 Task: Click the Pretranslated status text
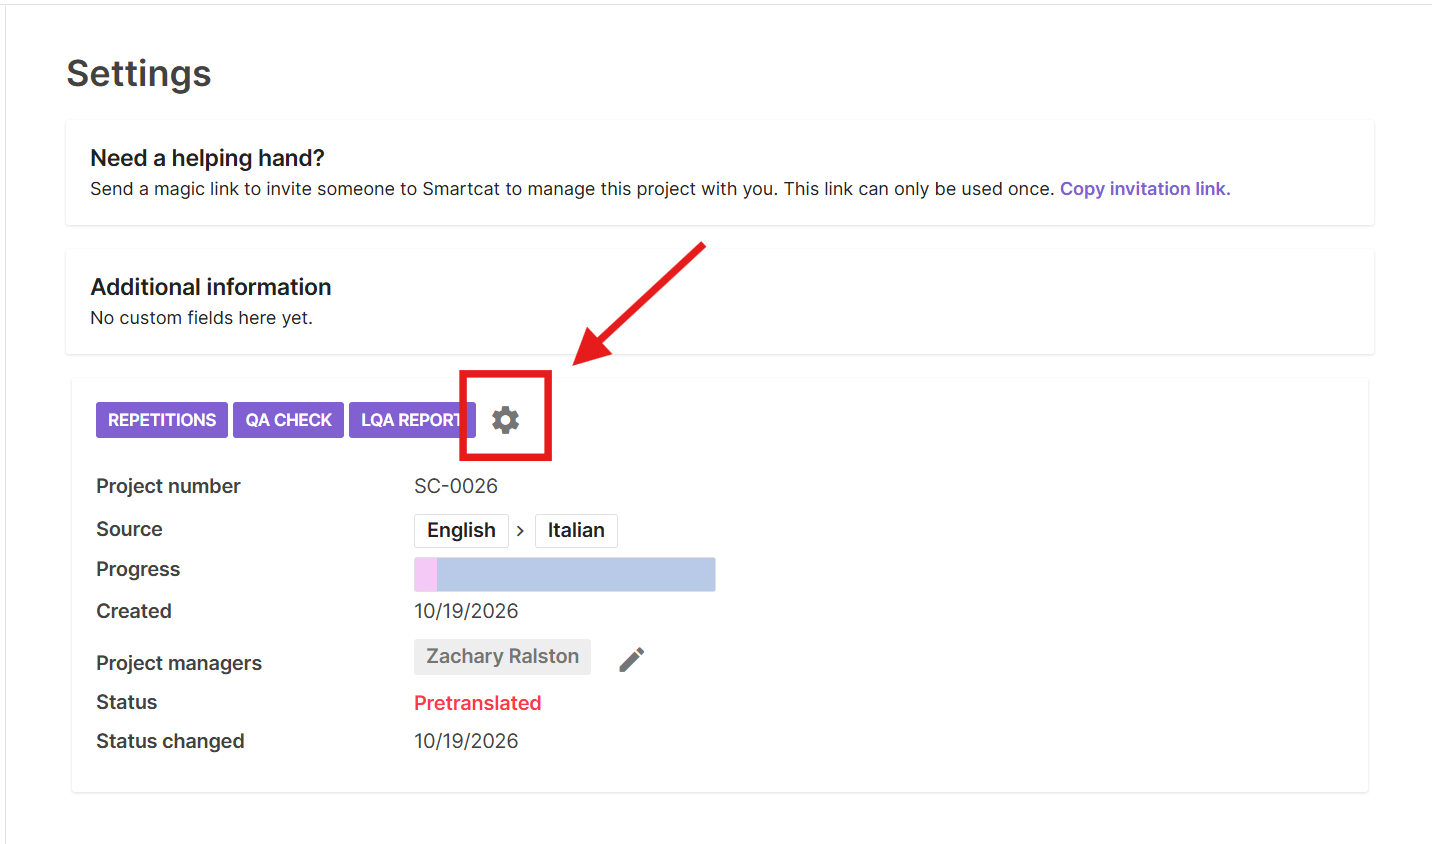tap(478, 703)
